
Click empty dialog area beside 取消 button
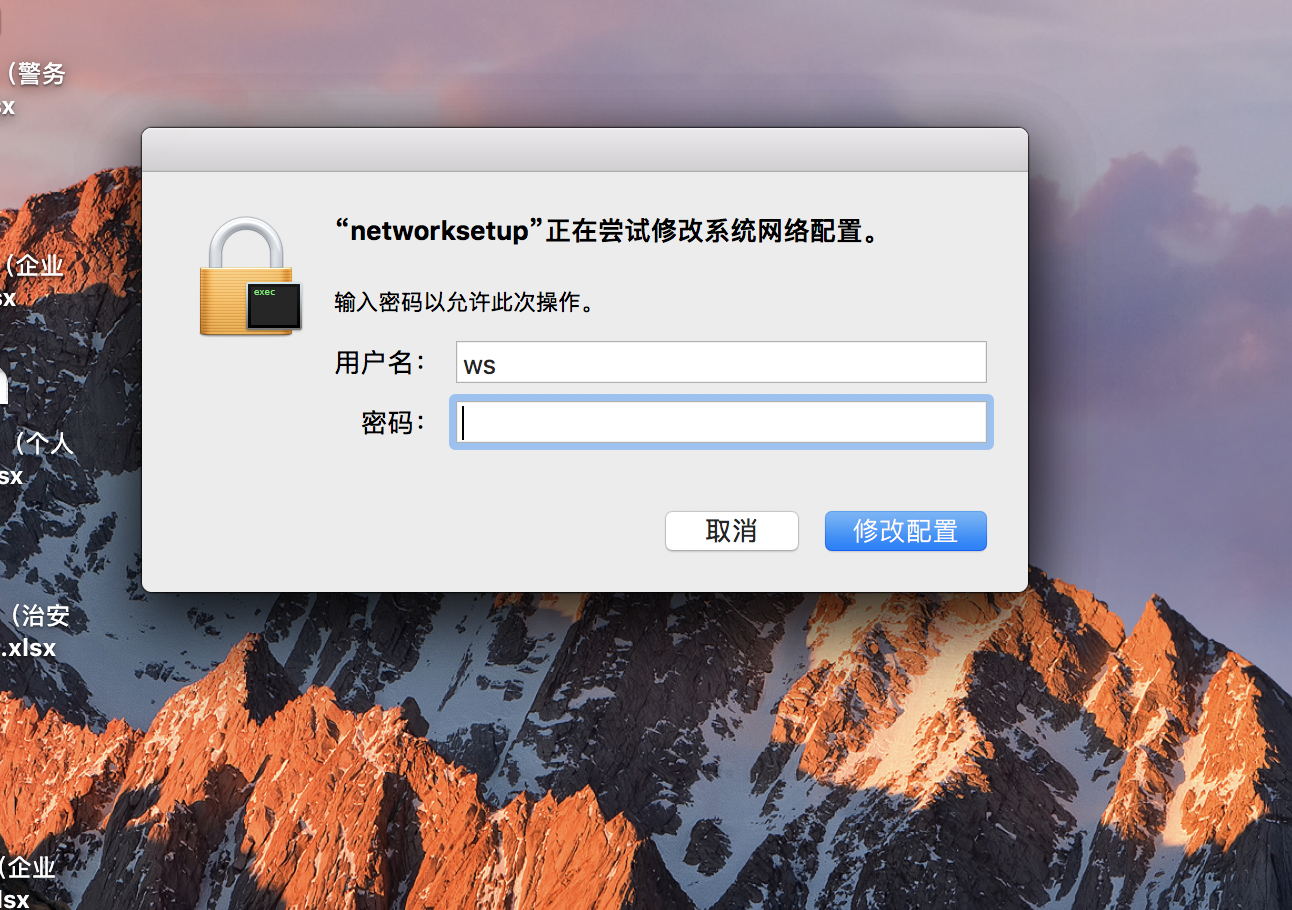pyautogui.click(x=400, y=531)
